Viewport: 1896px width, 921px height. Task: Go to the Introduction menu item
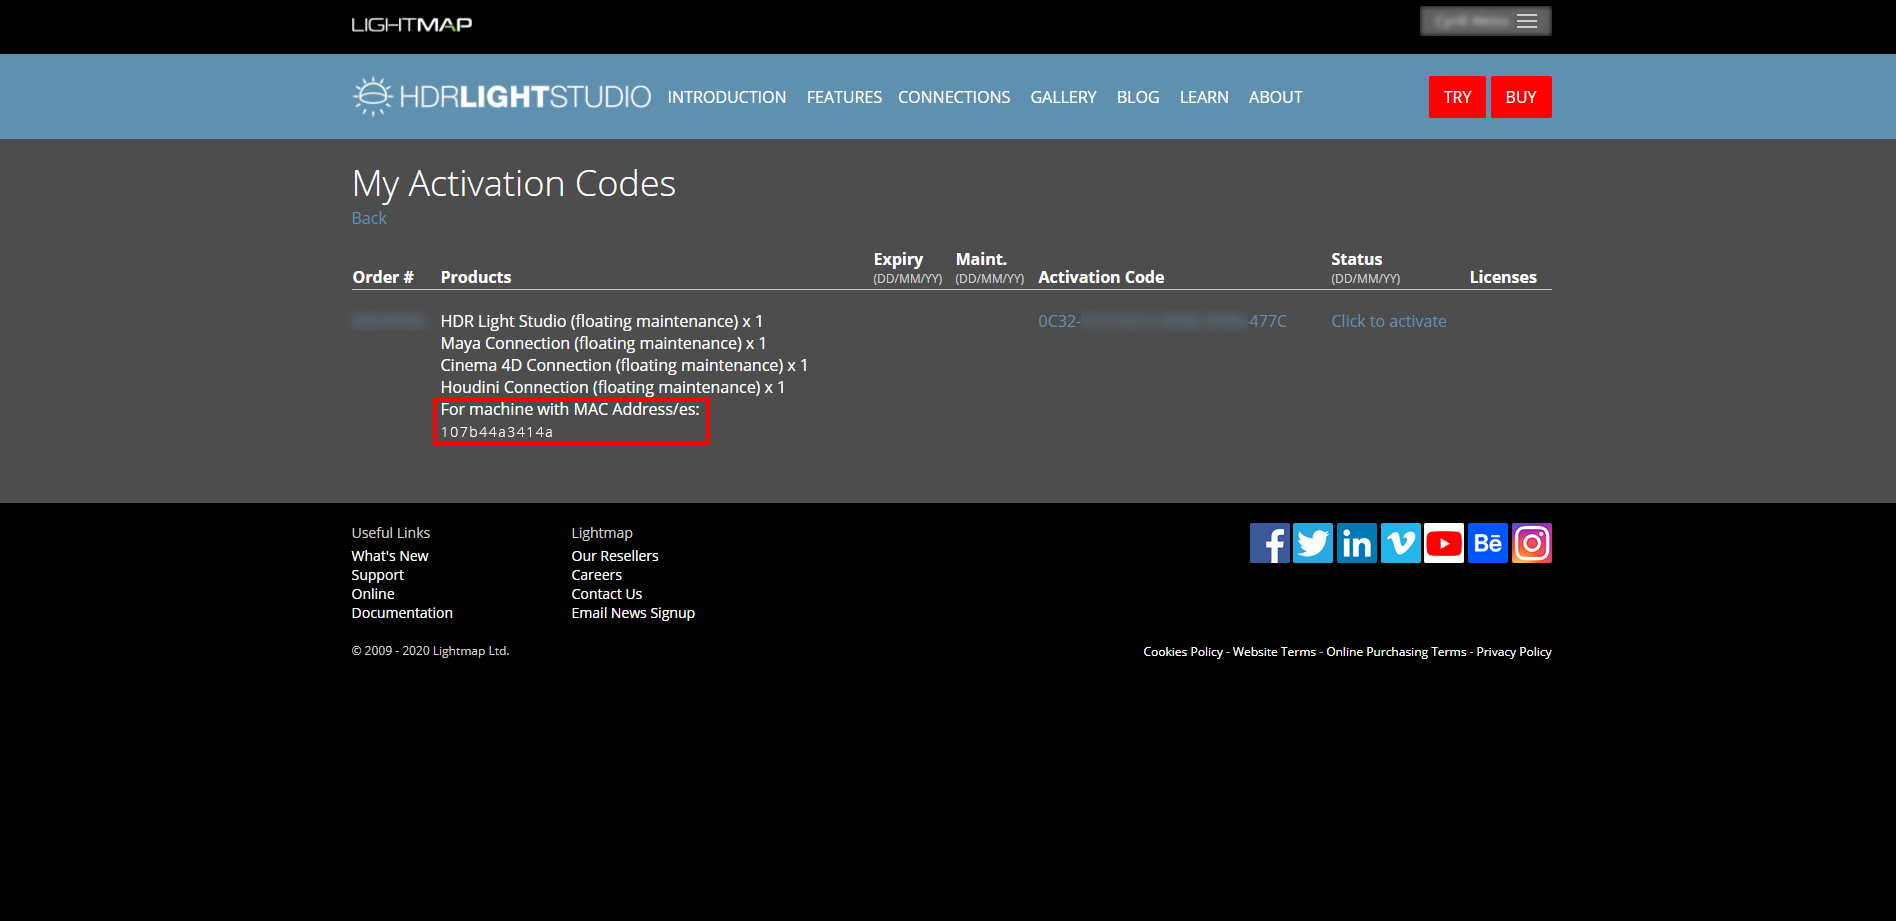tap(727, 97)
